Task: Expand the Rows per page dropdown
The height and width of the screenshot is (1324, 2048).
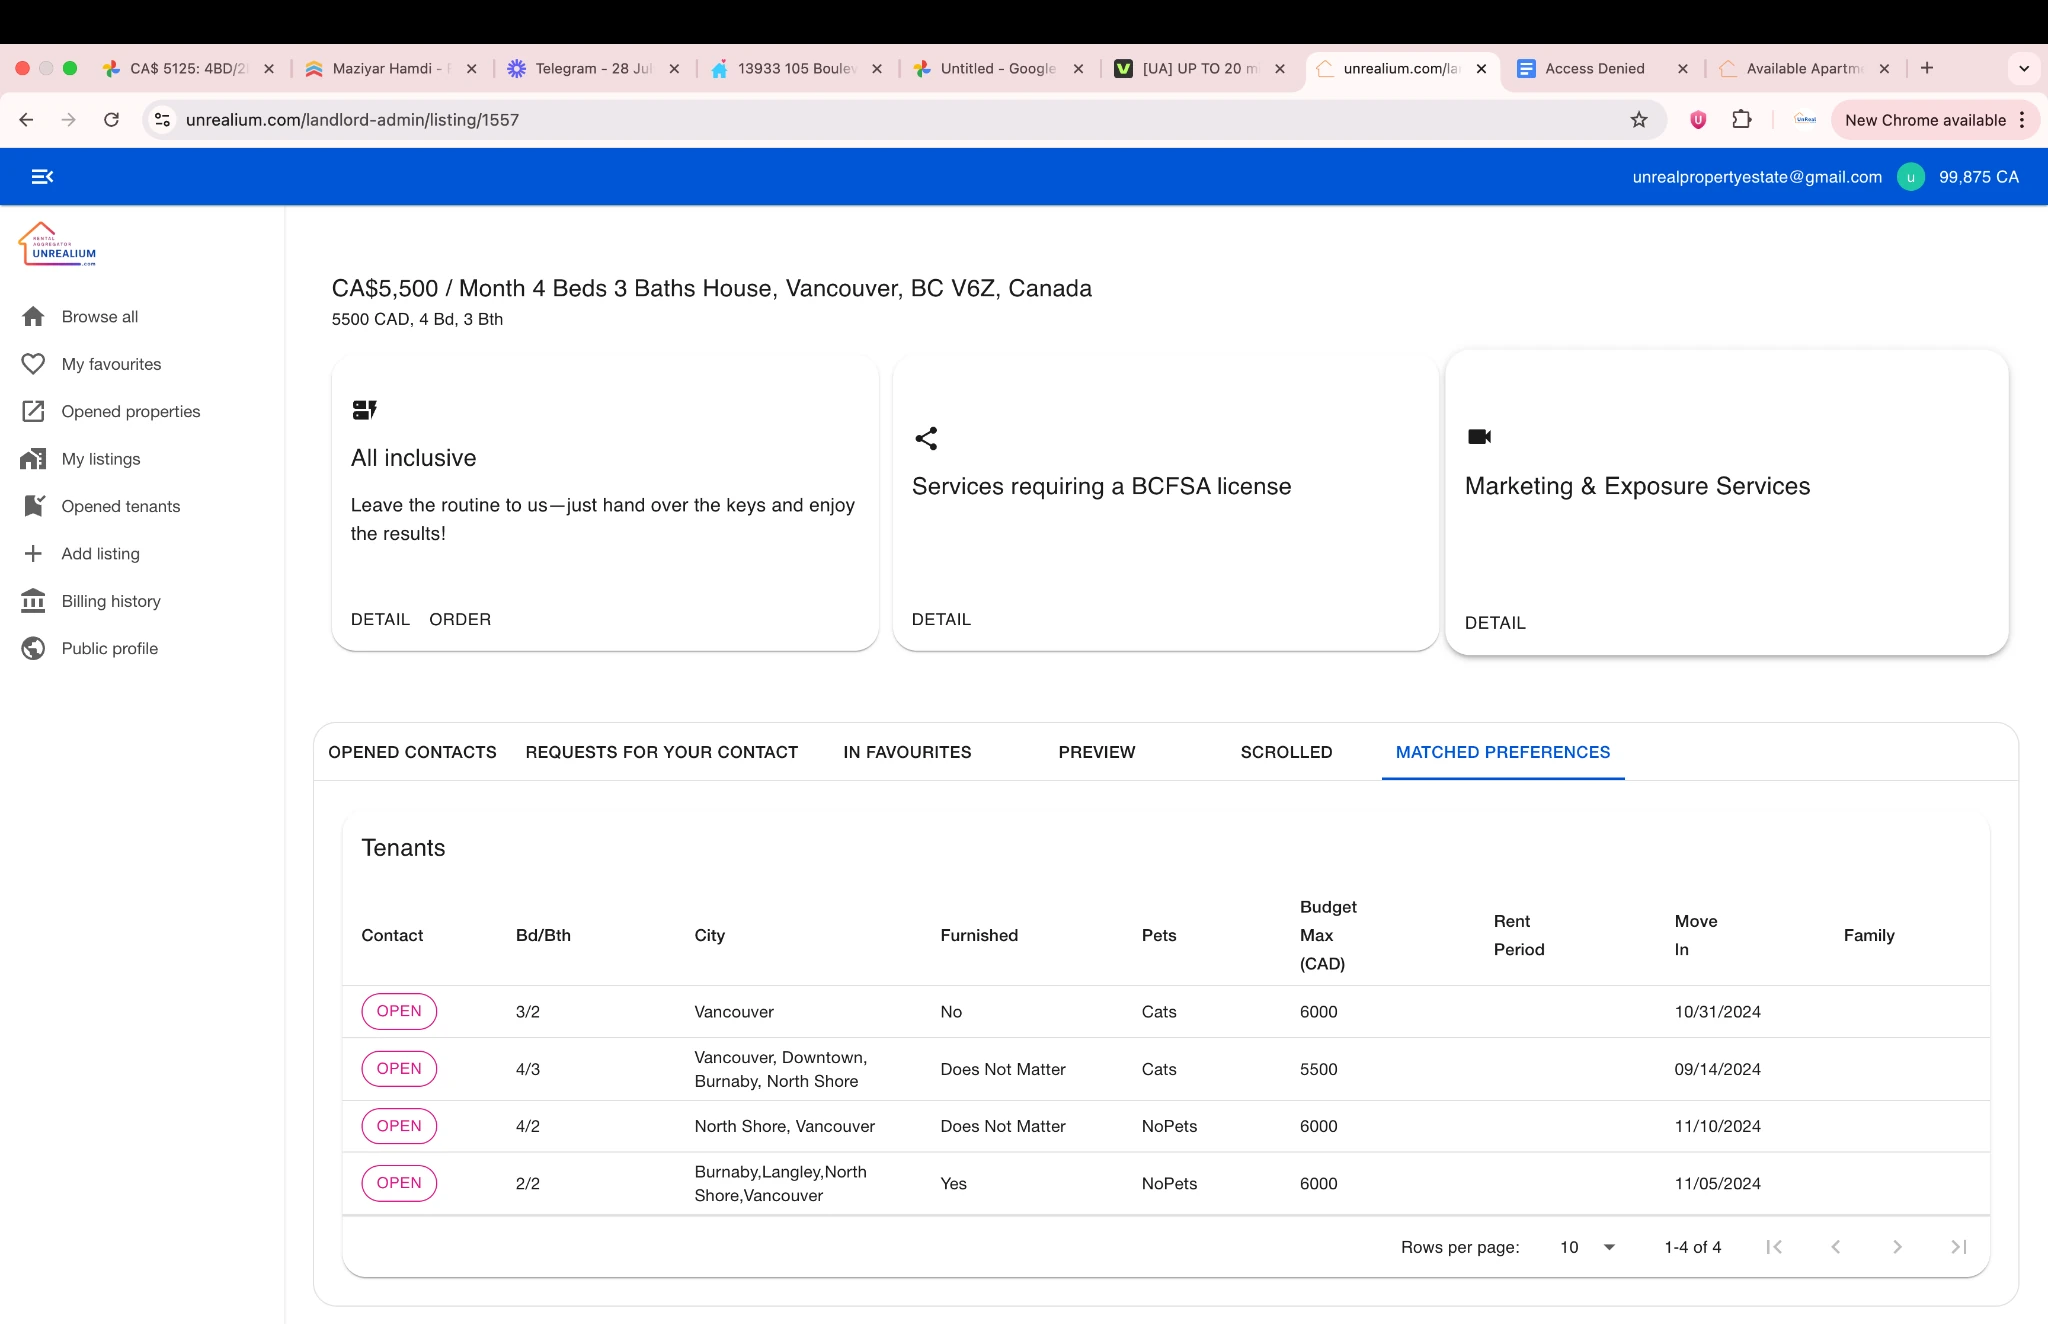Action: click(1588, 1247)
